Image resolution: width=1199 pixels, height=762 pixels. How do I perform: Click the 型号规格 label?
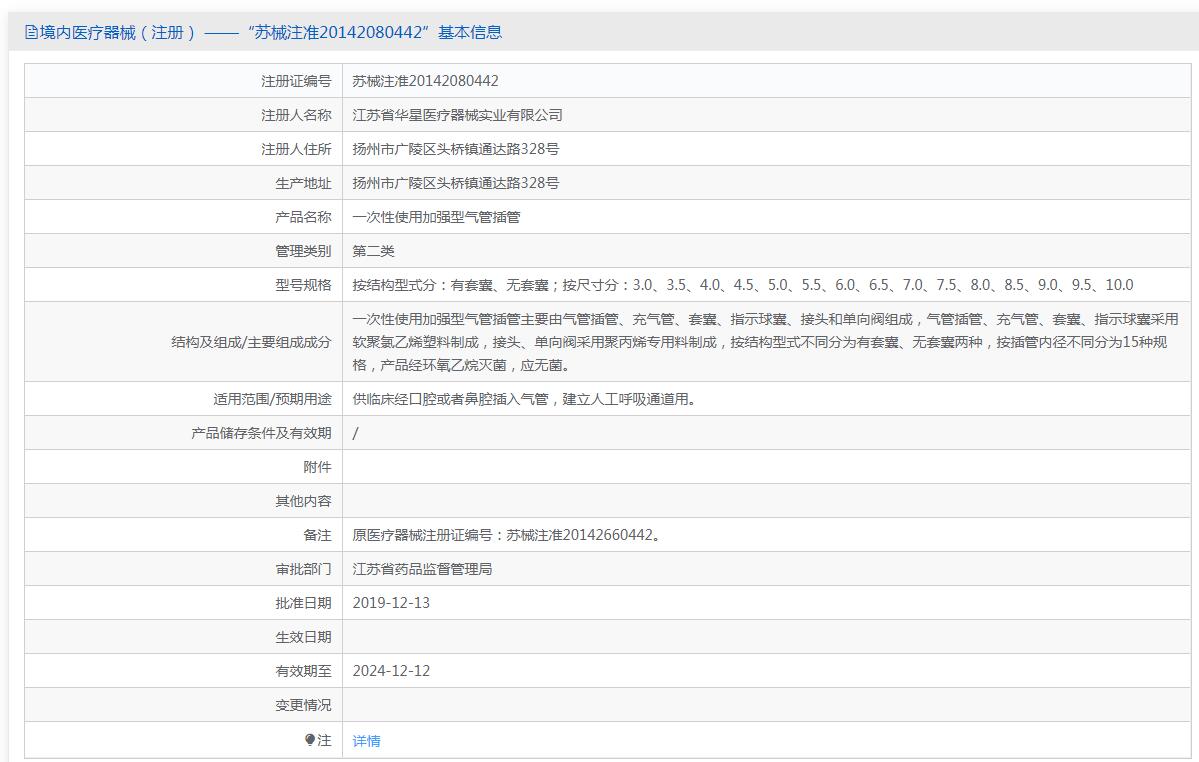[304, 285]
